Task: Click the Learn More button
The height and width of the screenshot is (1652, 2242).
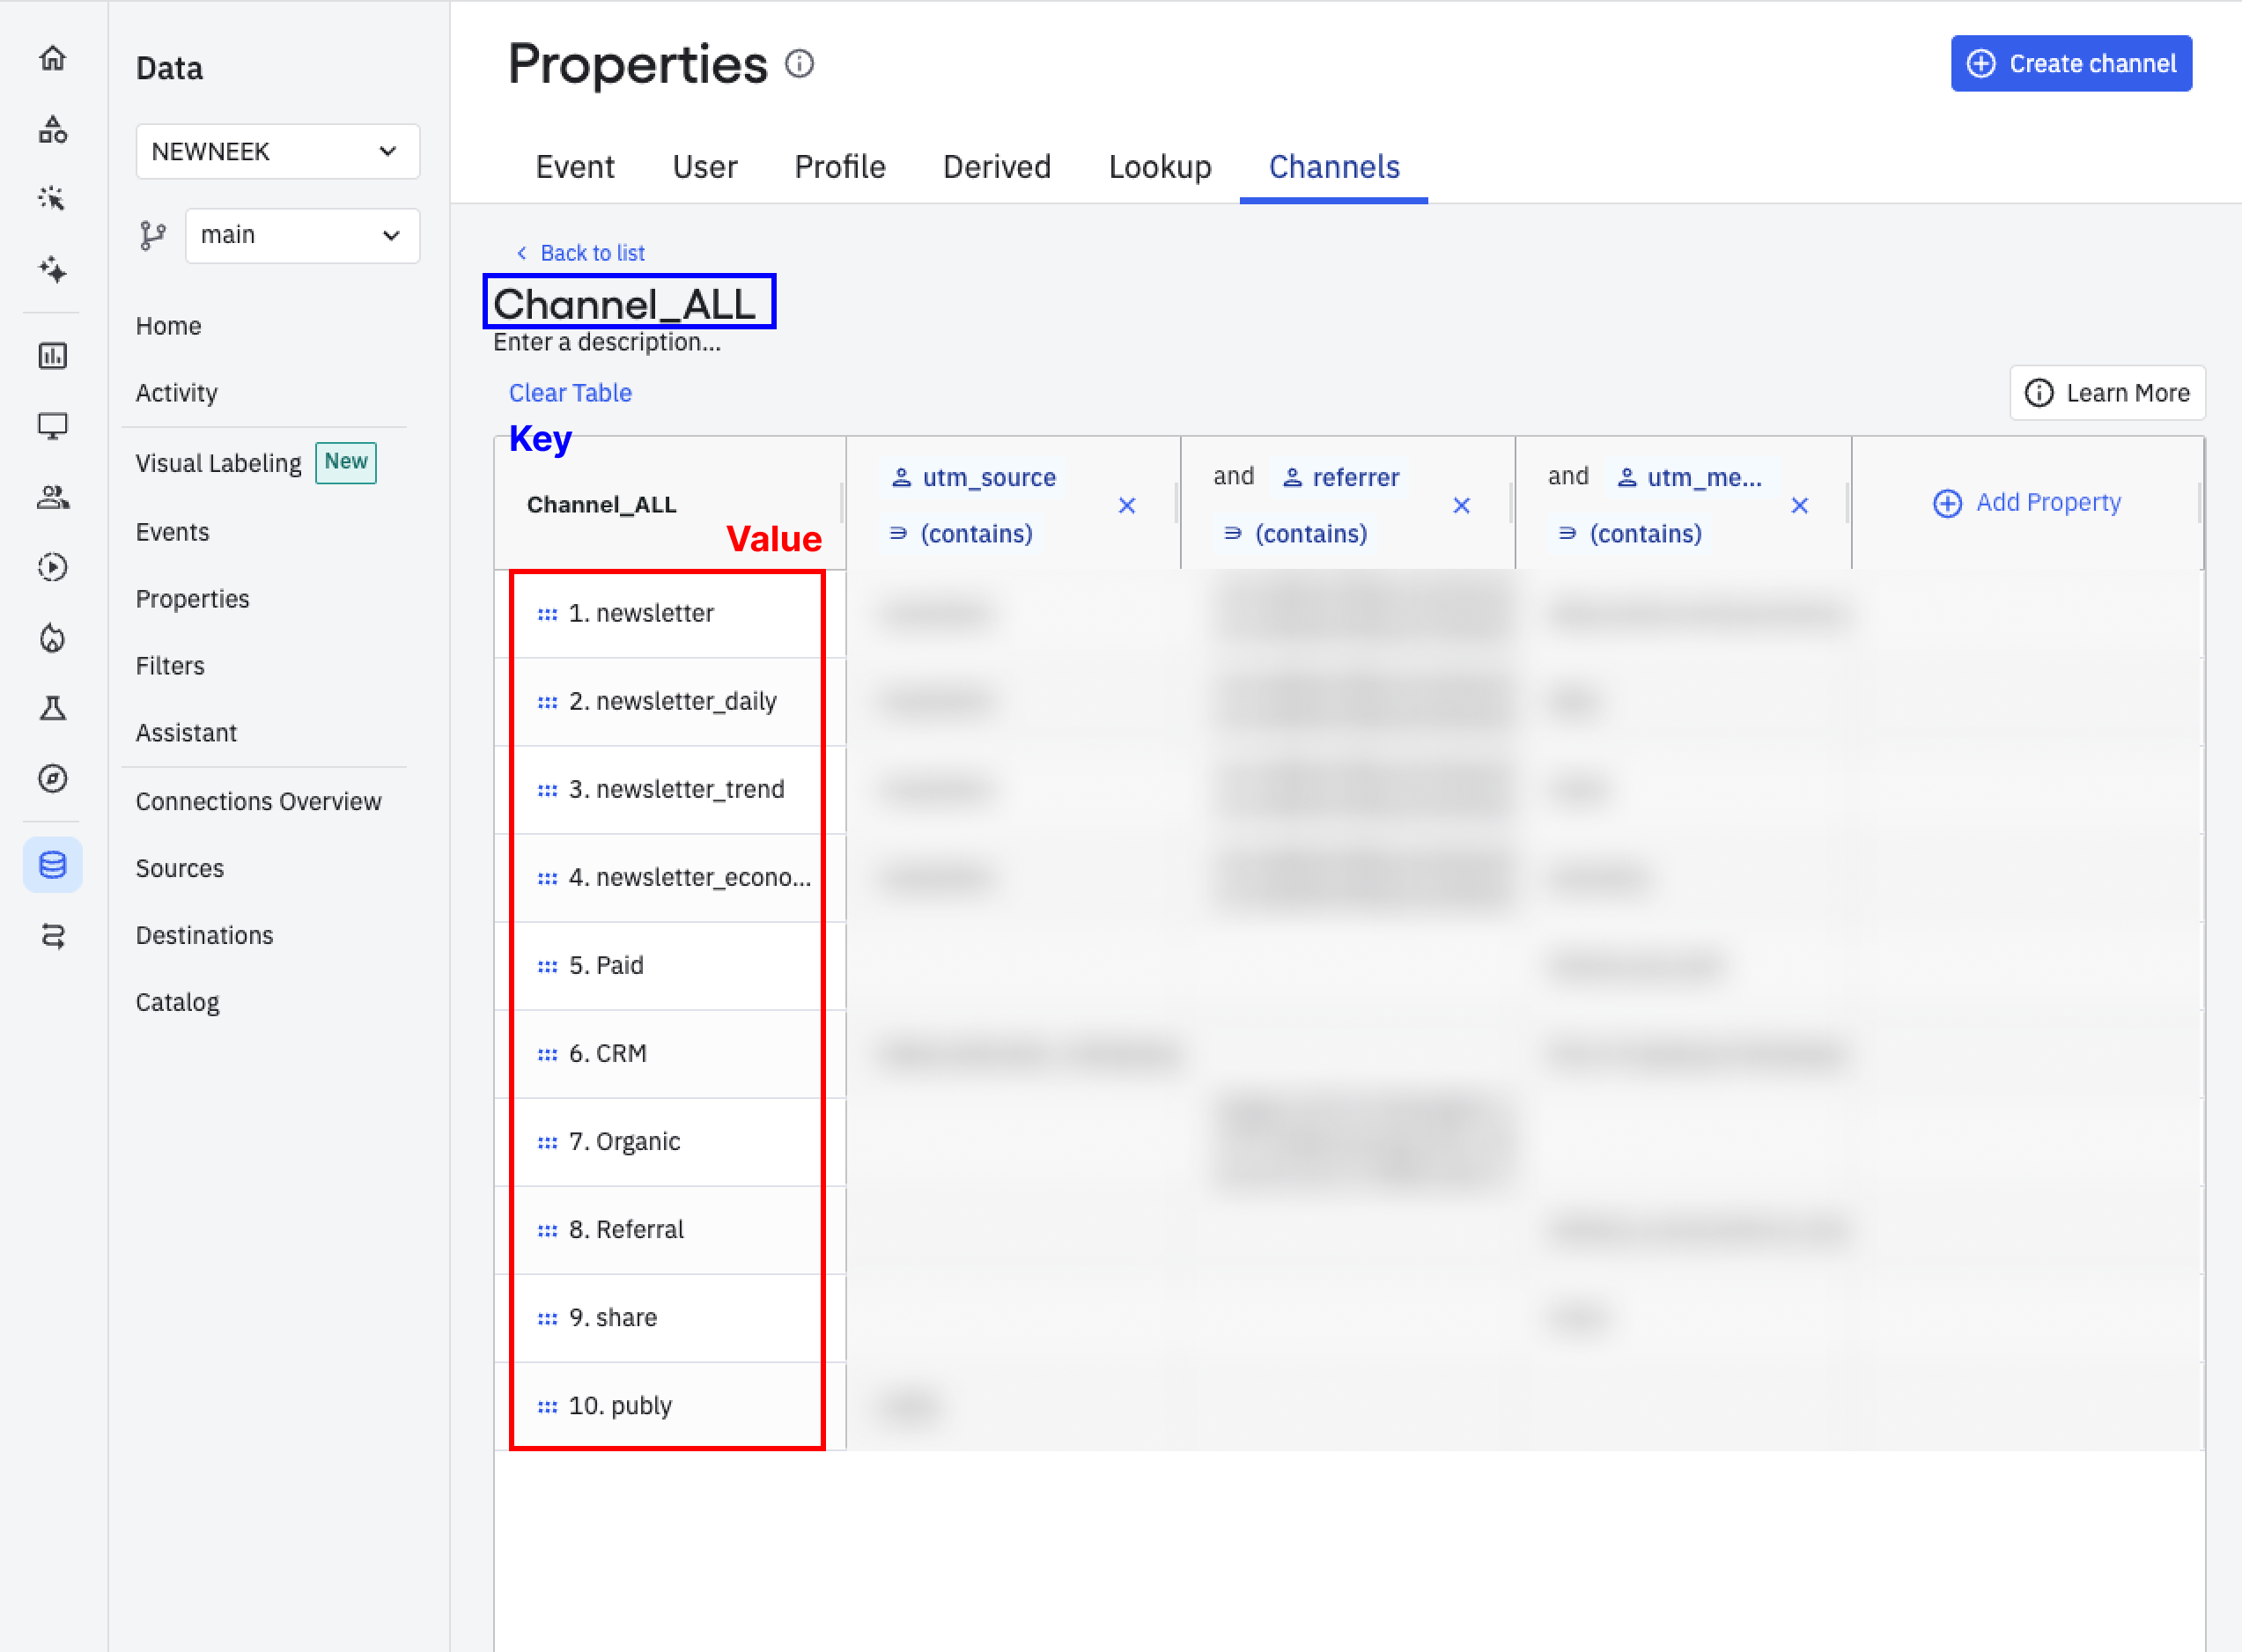Action: click(x=2107, y=393)
